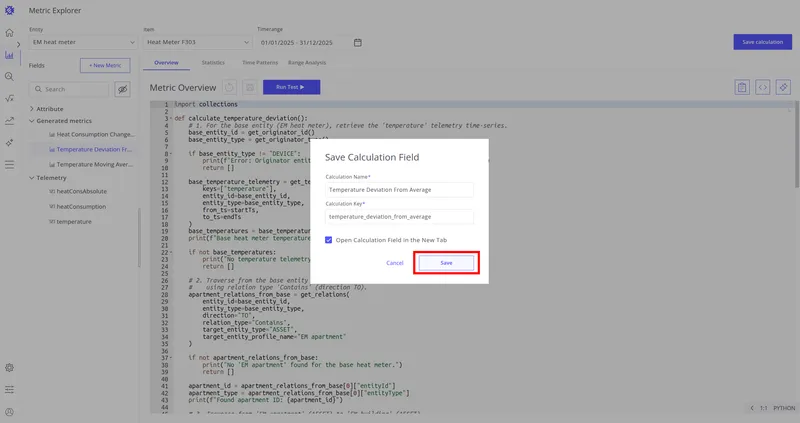The image size is (800, 423).
Task: Click the chevron left of 1:1 in status bar
Action: pyautogui.click(x=752, y=408)
